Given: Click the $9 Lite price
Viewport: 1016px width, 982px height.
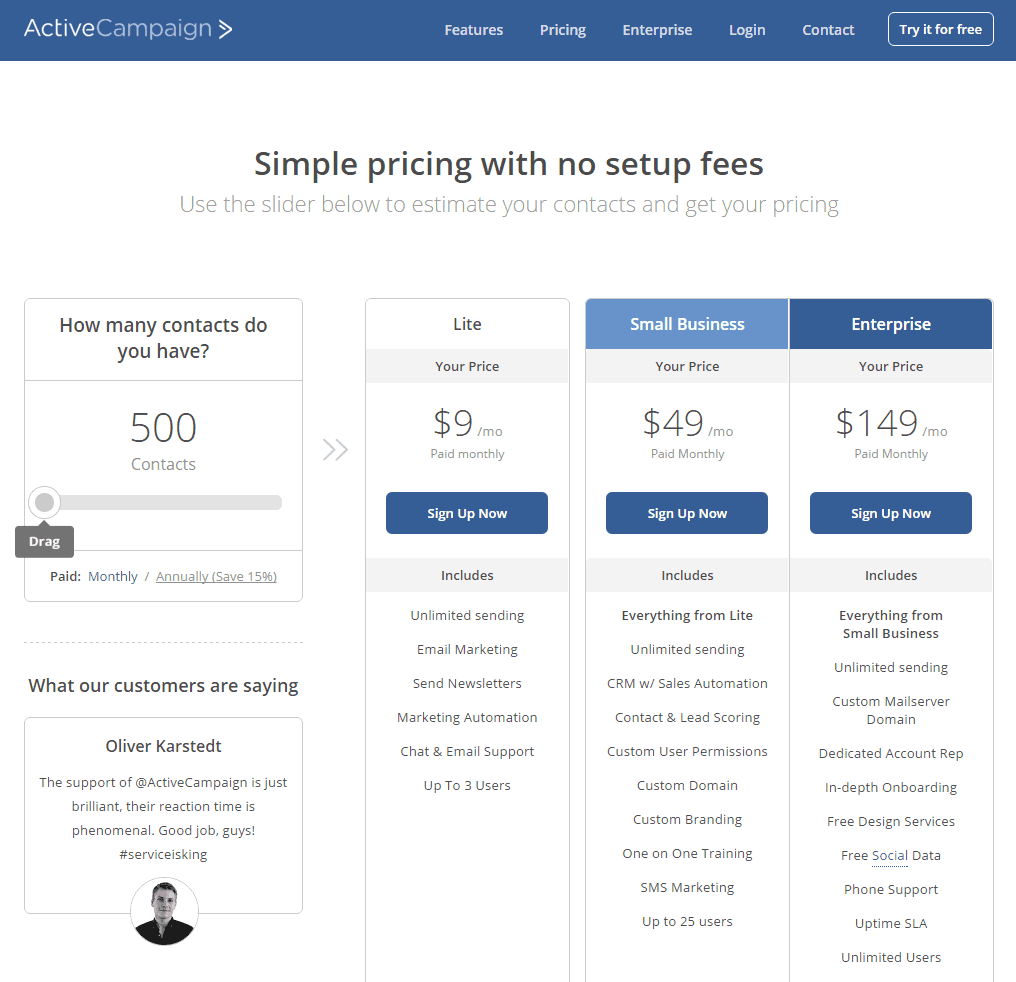Looking at the screenshot, I should coord(453,423).
